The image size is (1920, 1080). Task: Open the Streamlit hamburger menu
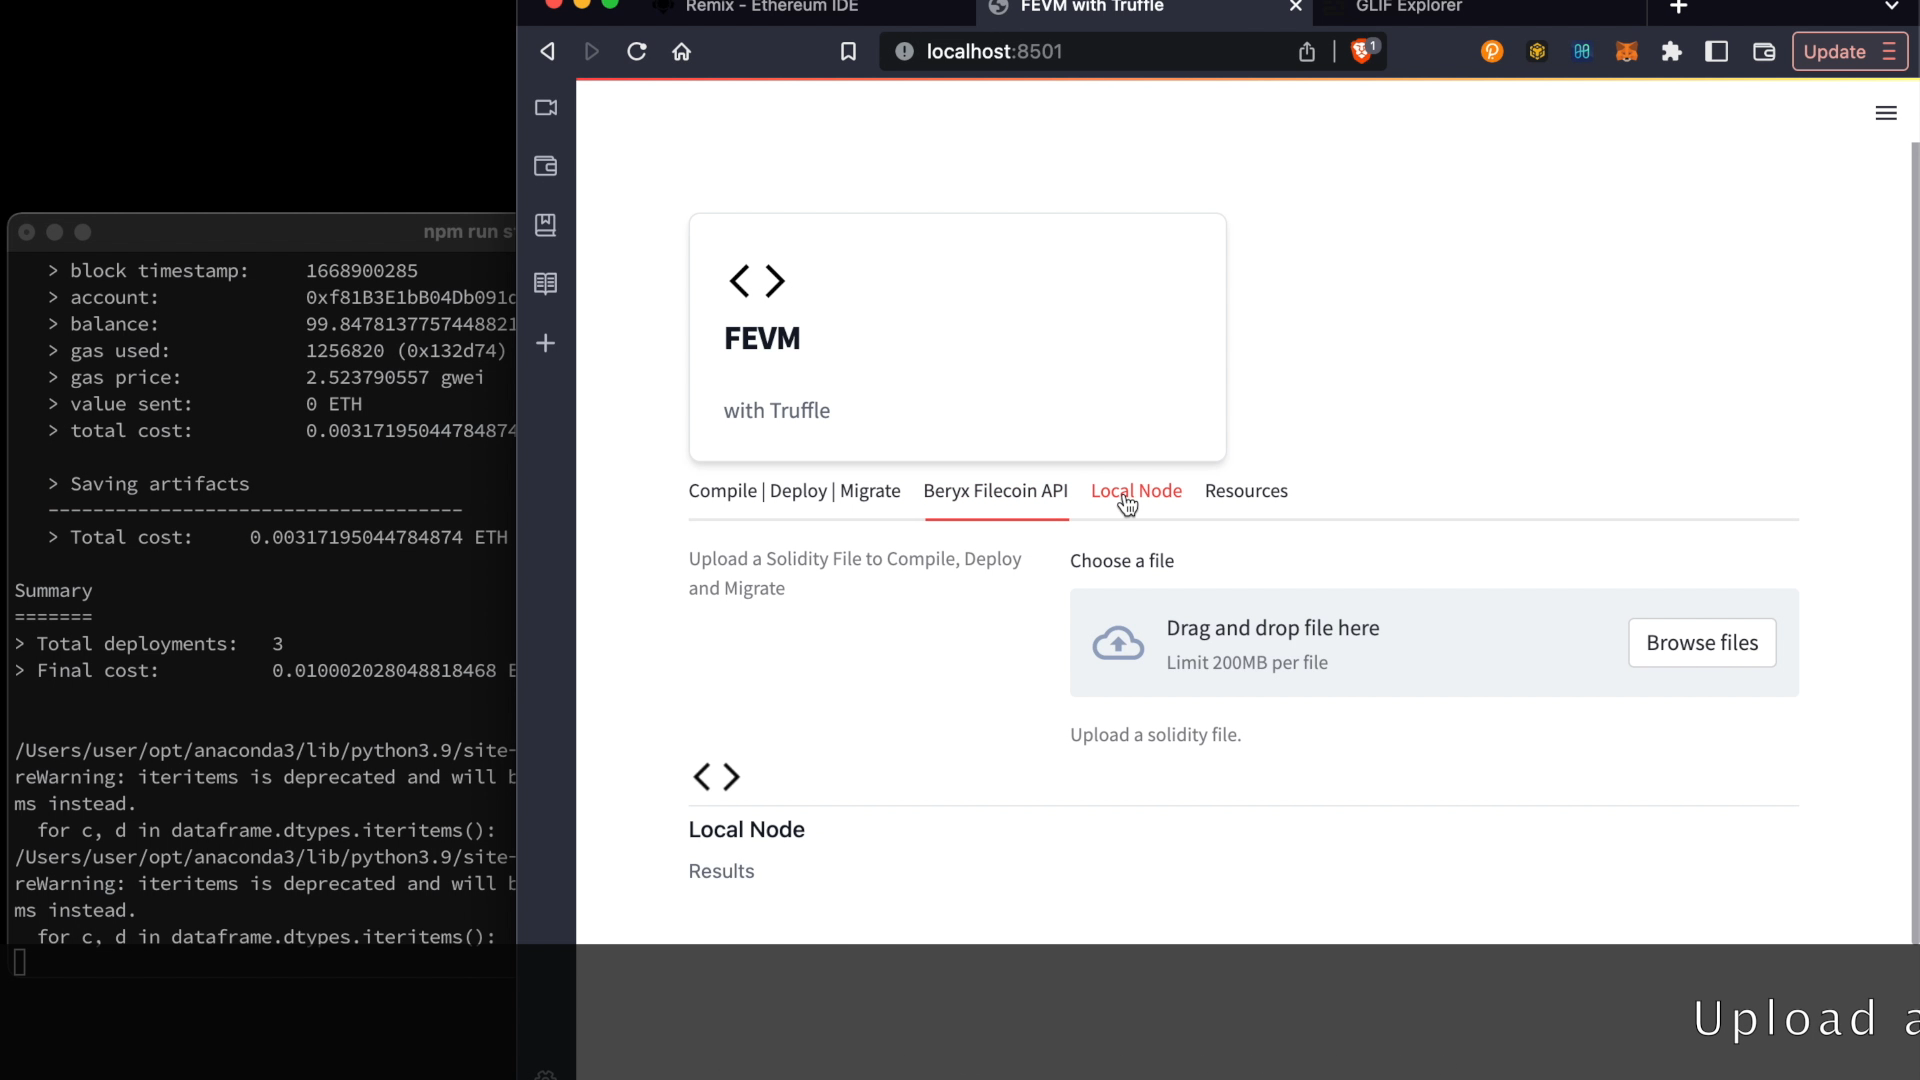[1886, 113]
